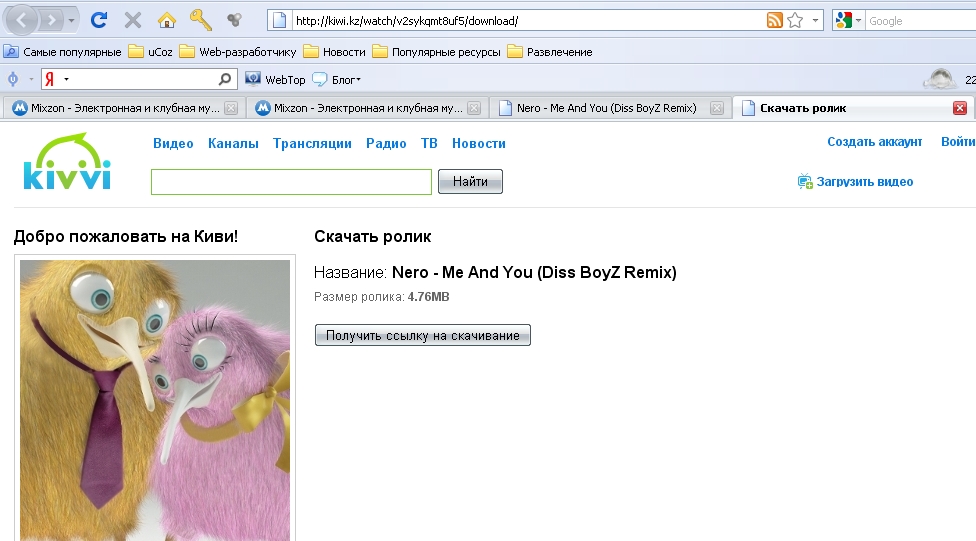Stop loading with the X icon

[x=133, y=21]
